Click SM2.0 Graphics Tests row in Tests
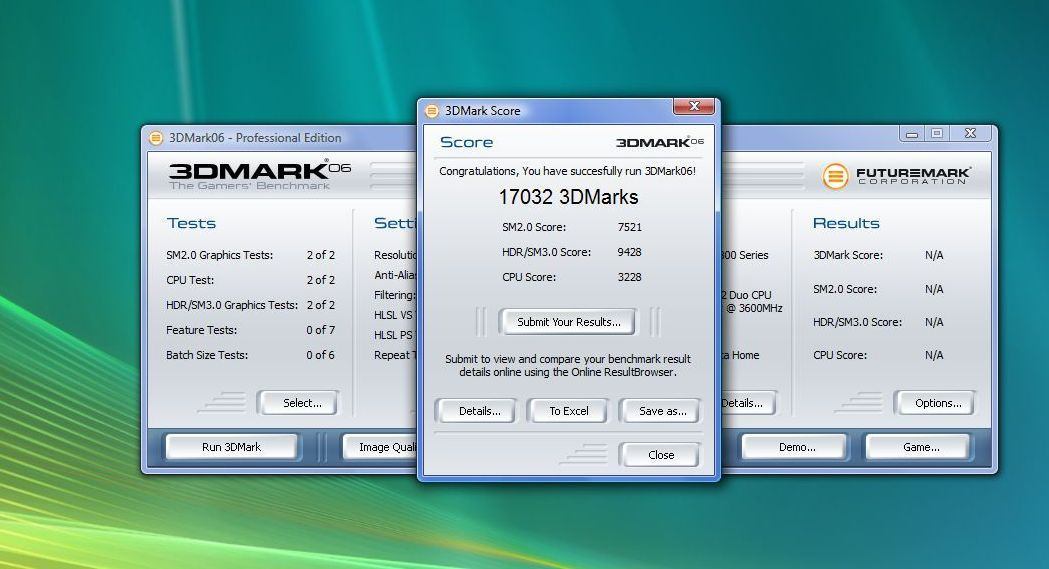The height and width of the screenshot is (569, 1049). 250,255
